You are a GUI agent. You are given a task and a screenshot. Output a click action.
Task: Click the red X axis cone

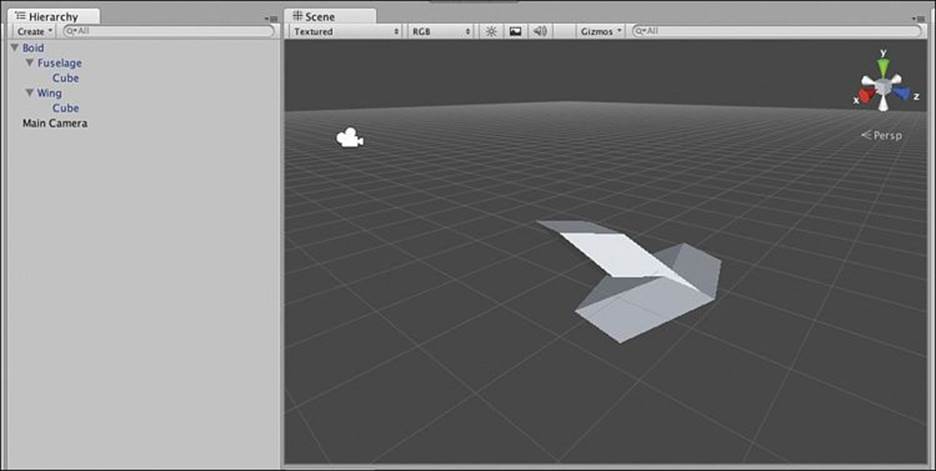tap(867, 95)
